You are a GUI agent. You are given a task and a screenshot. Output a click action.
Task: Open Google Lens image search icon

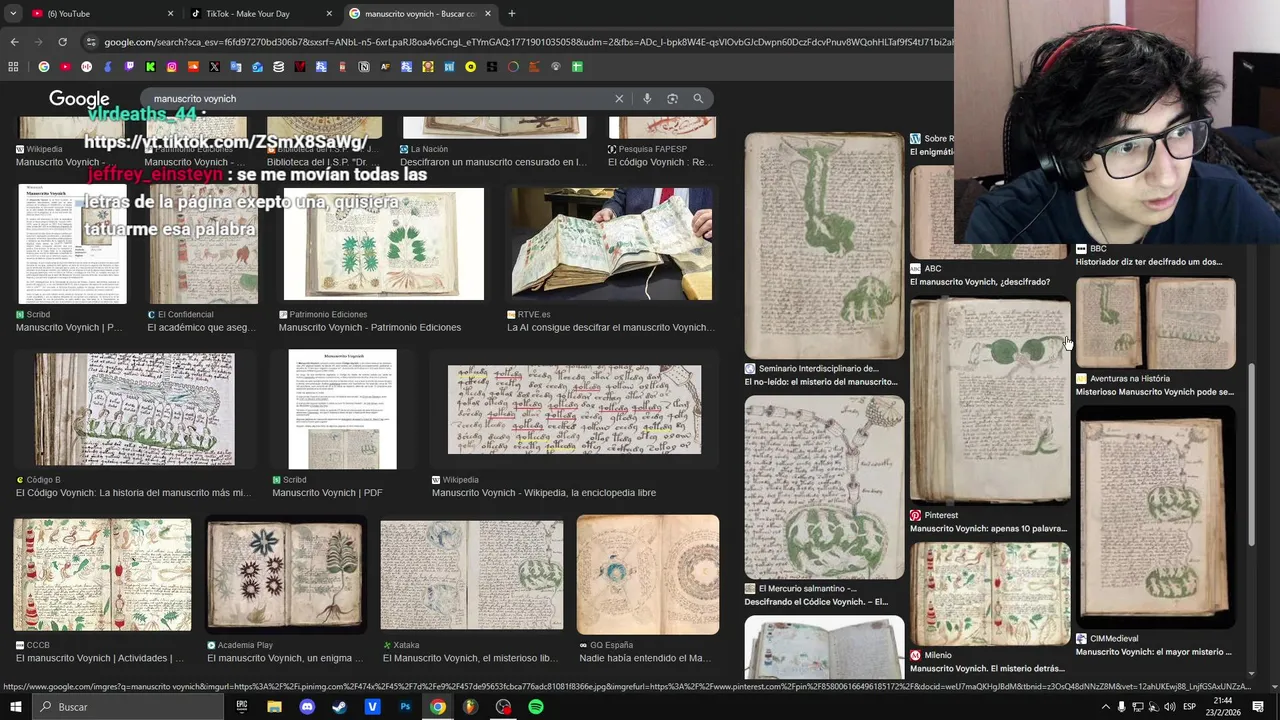pos(672,99)
